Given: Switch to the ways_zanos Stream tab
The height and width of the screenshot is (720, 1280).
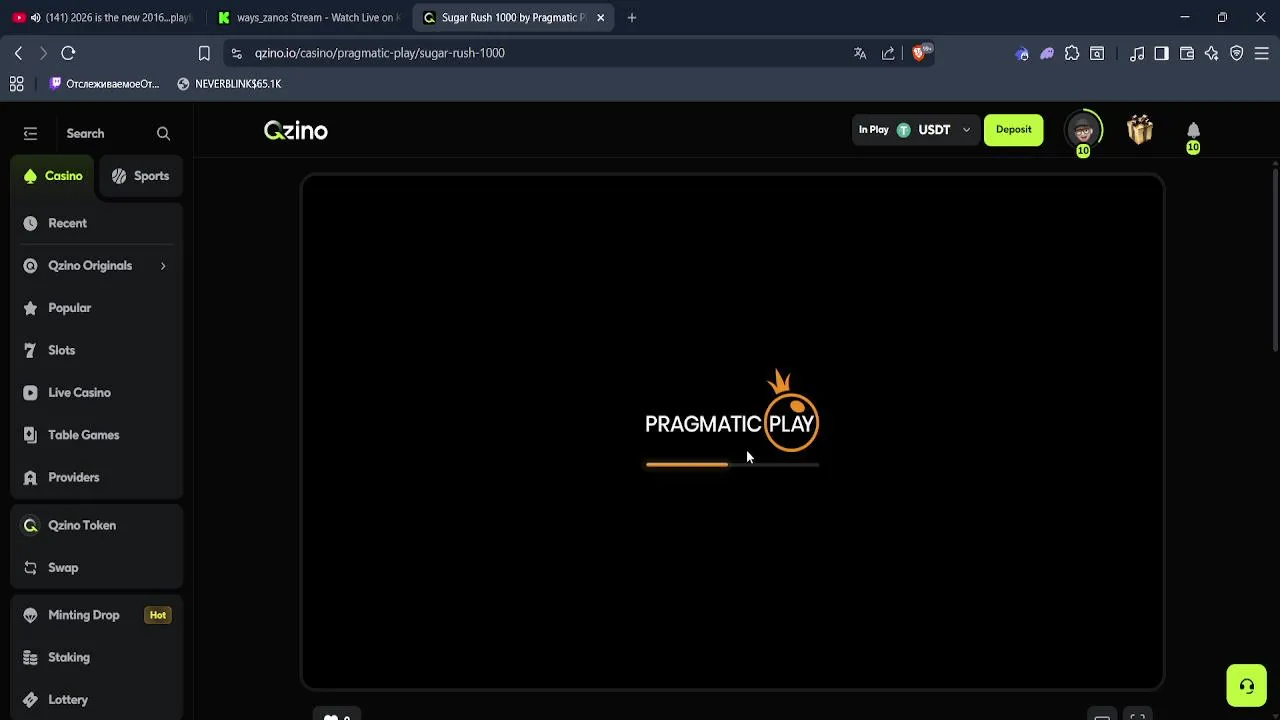Looking at the screenshot, I should point(307,18).
